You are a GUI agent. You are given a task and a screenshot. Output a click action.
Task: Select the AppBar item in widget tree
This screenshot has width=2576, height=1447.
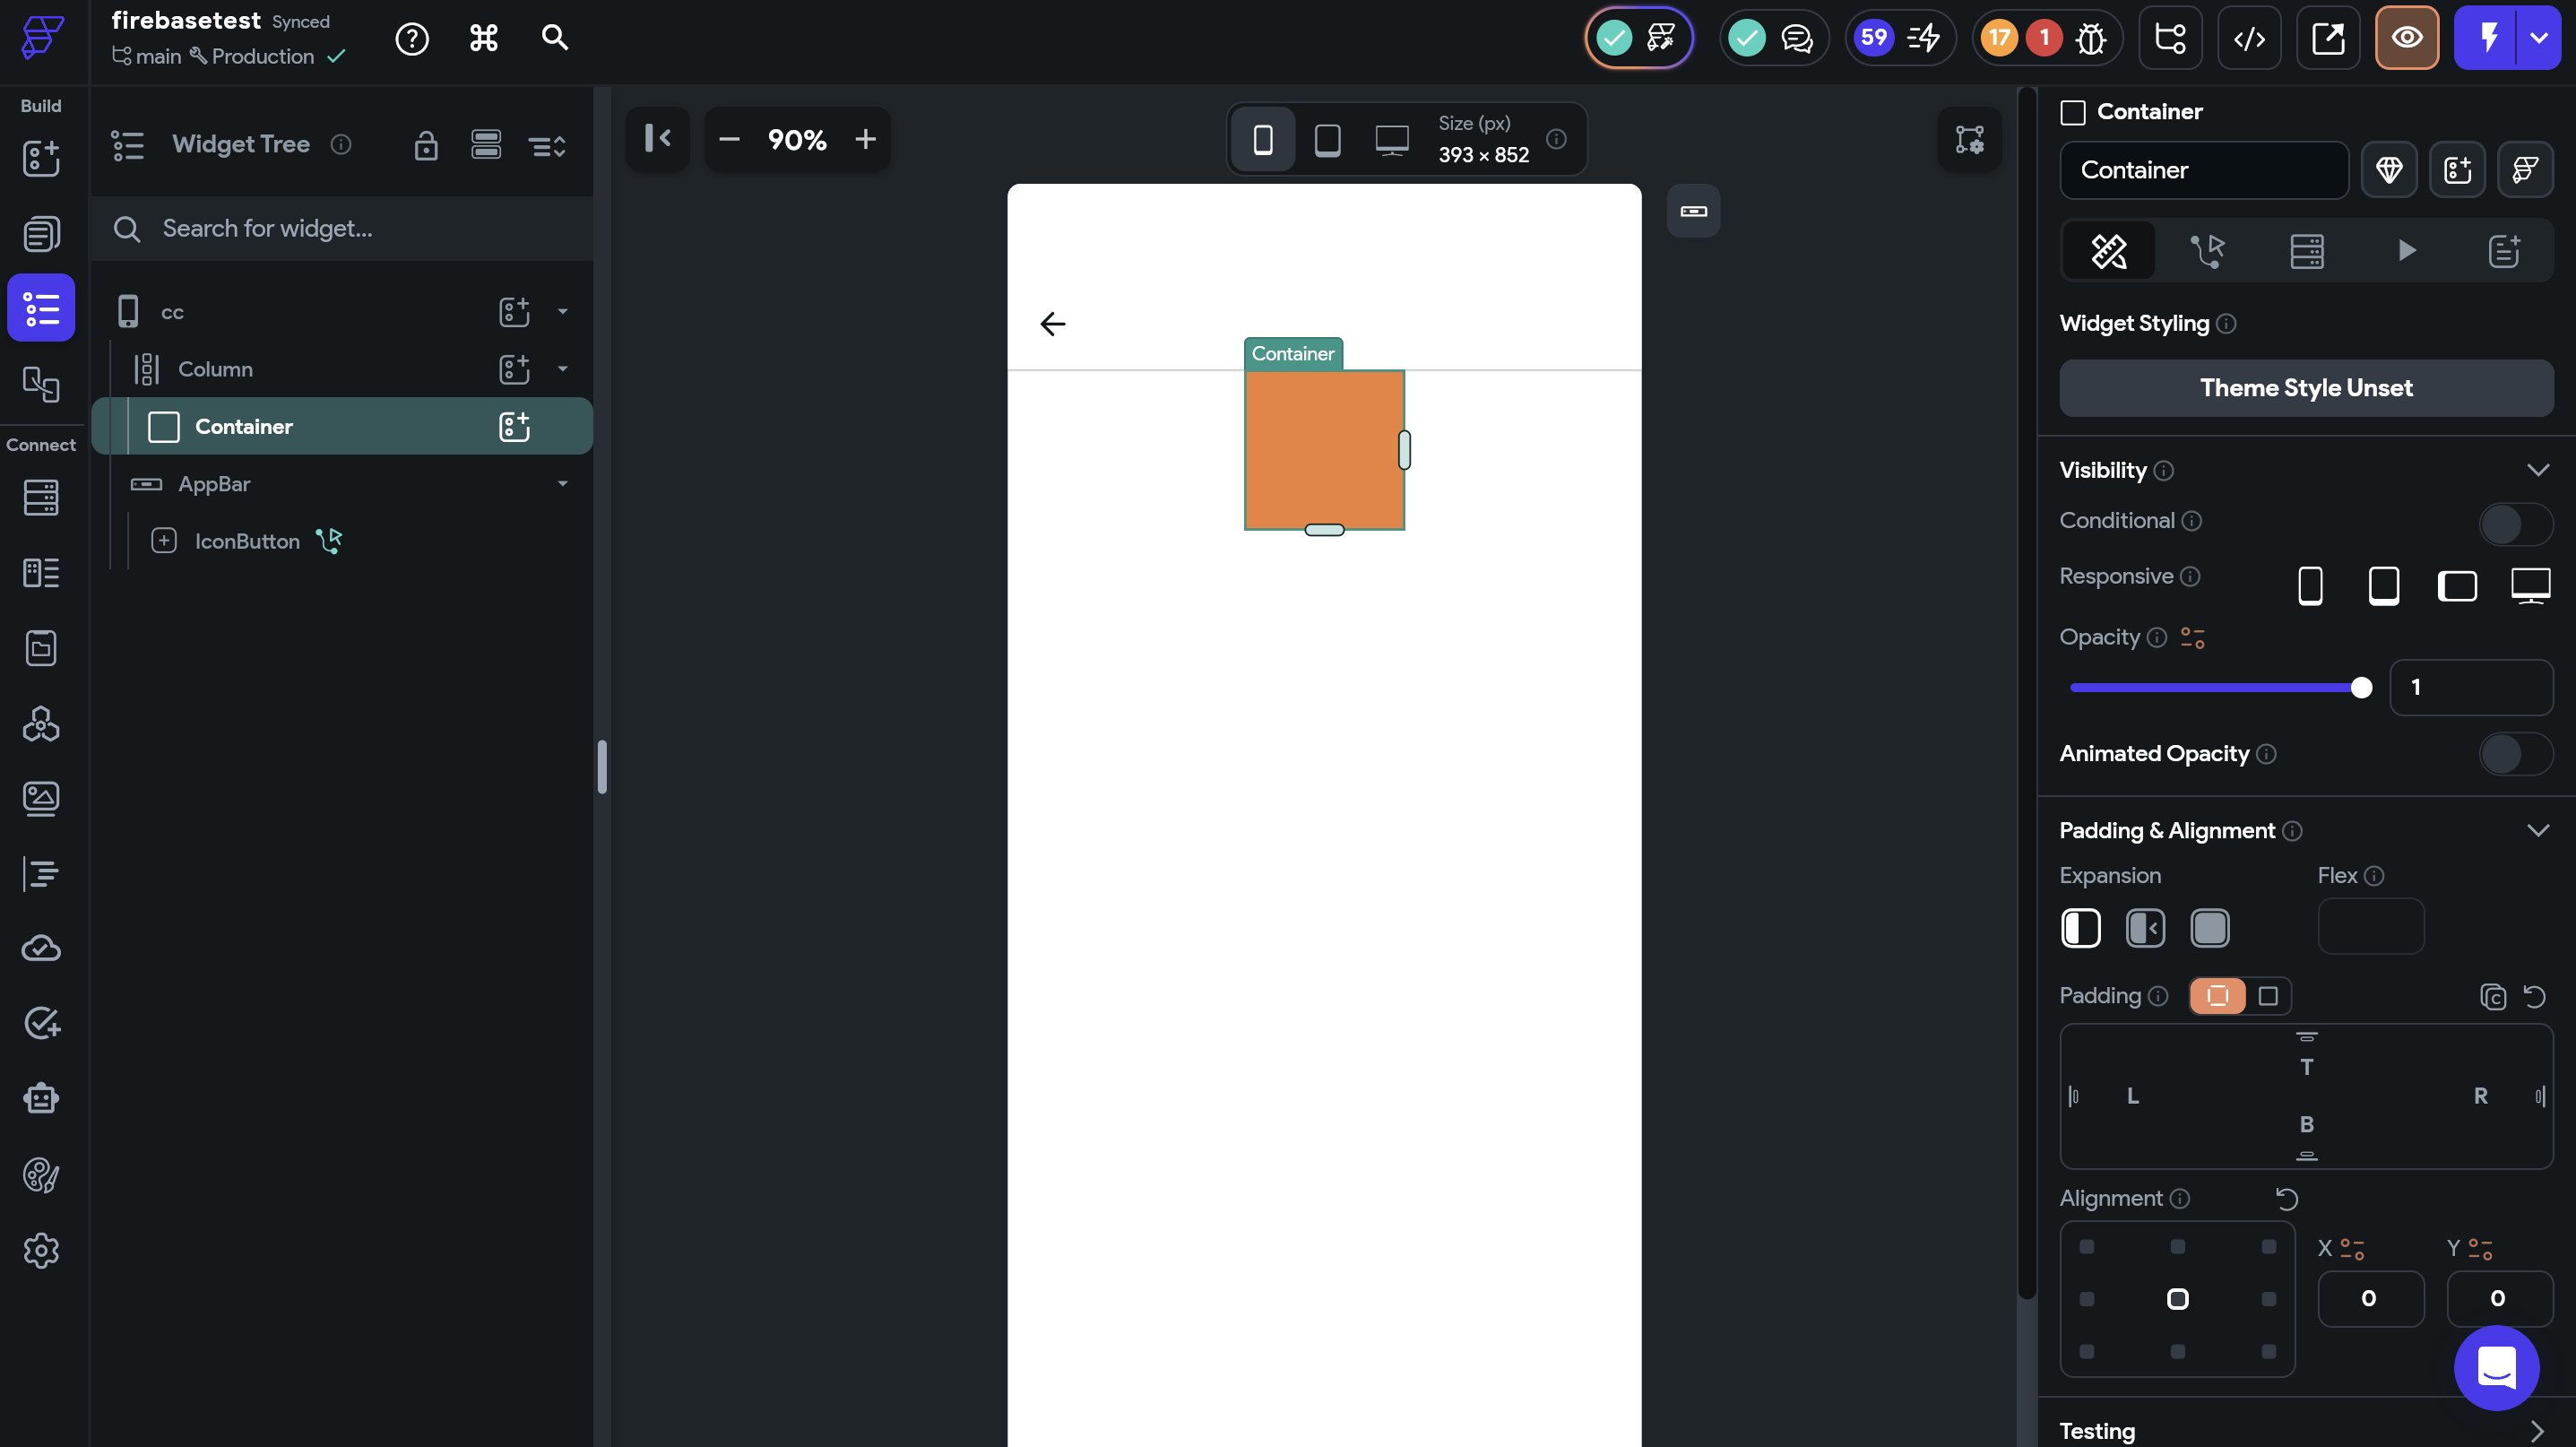[214, 484]
